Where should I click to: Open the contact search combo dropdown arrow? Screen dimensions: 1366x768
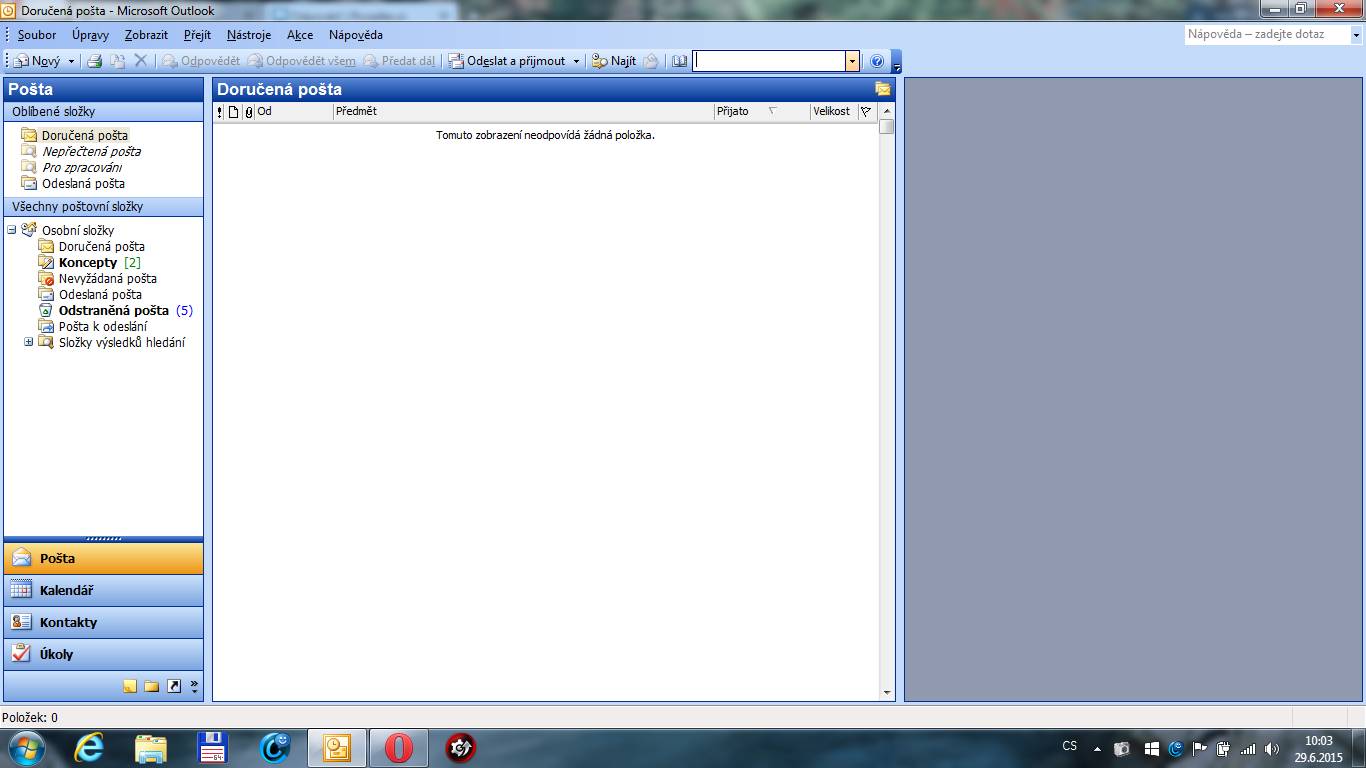[852, 61]
